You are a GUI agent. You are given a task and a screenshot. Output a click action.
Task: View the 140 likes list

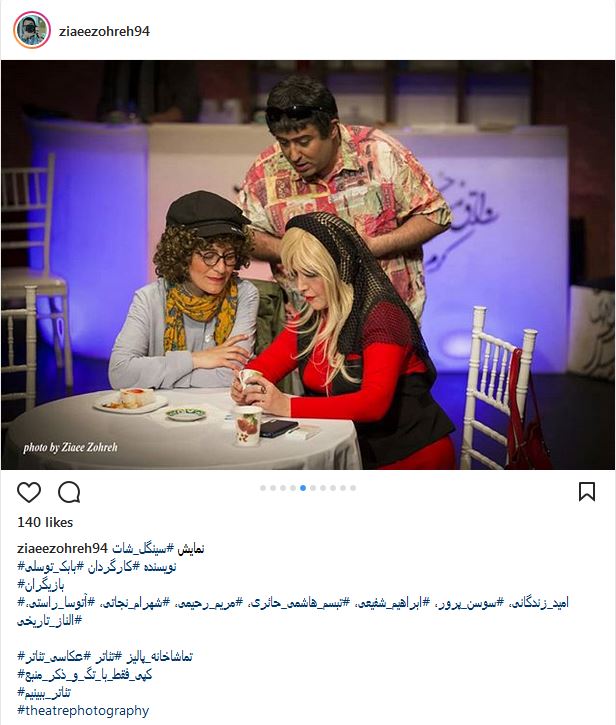[x=45, y=522]
